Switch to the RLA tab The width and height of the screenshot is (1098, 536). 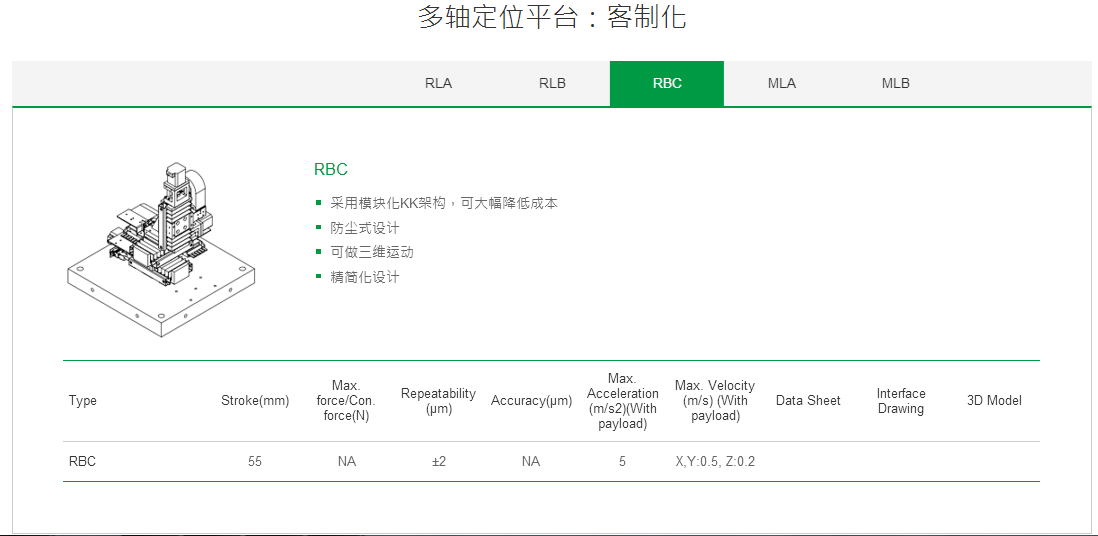pos(438,83)
